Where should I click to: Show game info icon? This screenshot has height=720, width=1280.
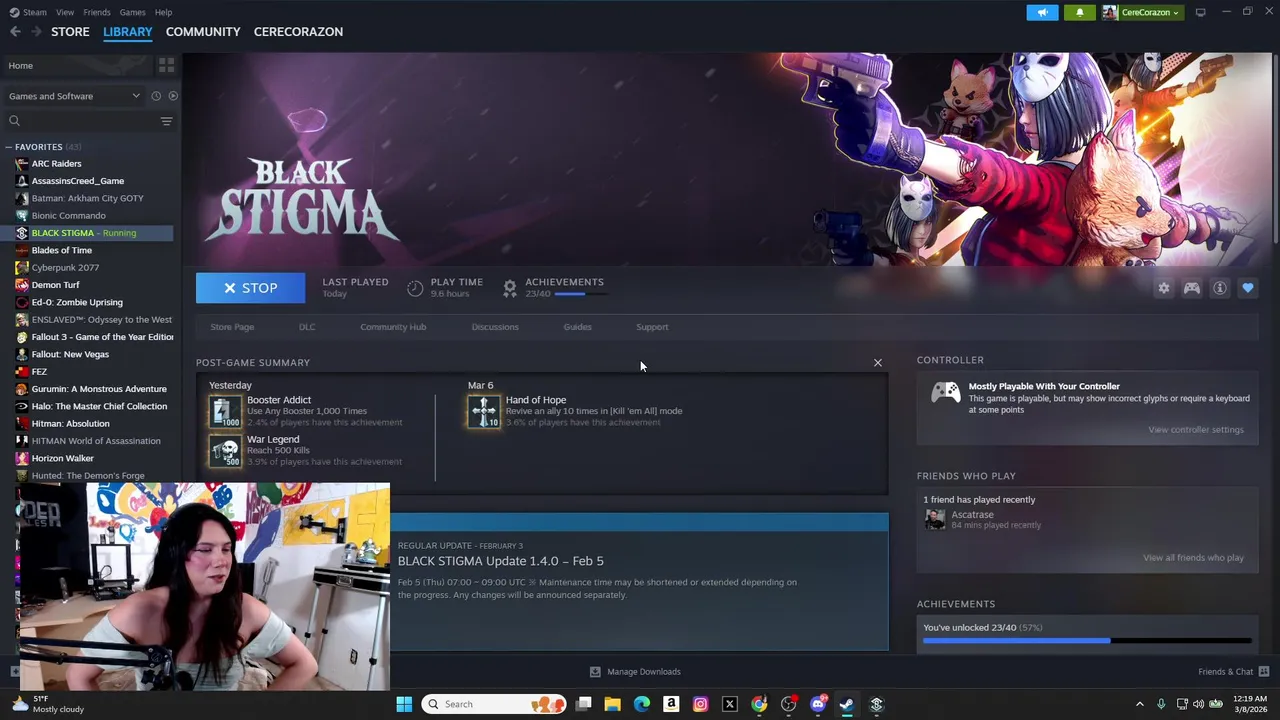[x=1219, y=288]
